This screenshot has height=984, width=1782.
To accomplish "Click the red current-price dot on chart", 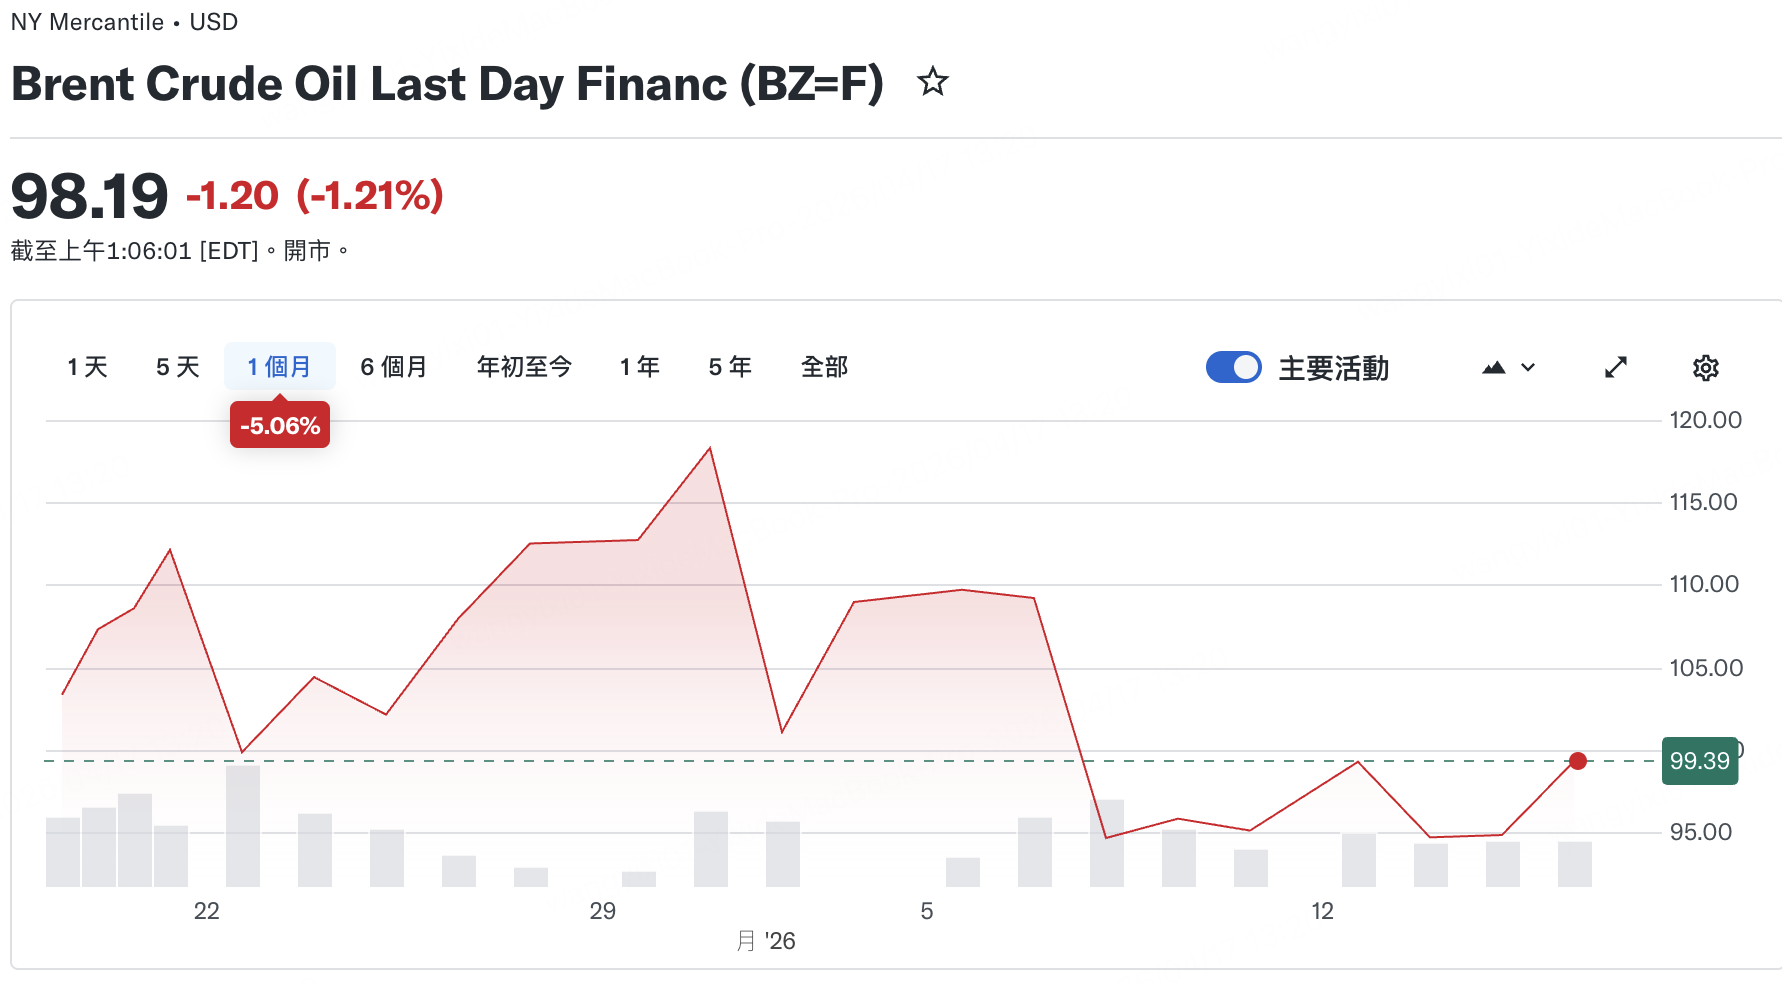I will pyautogui.click(x=1577, y=761).
